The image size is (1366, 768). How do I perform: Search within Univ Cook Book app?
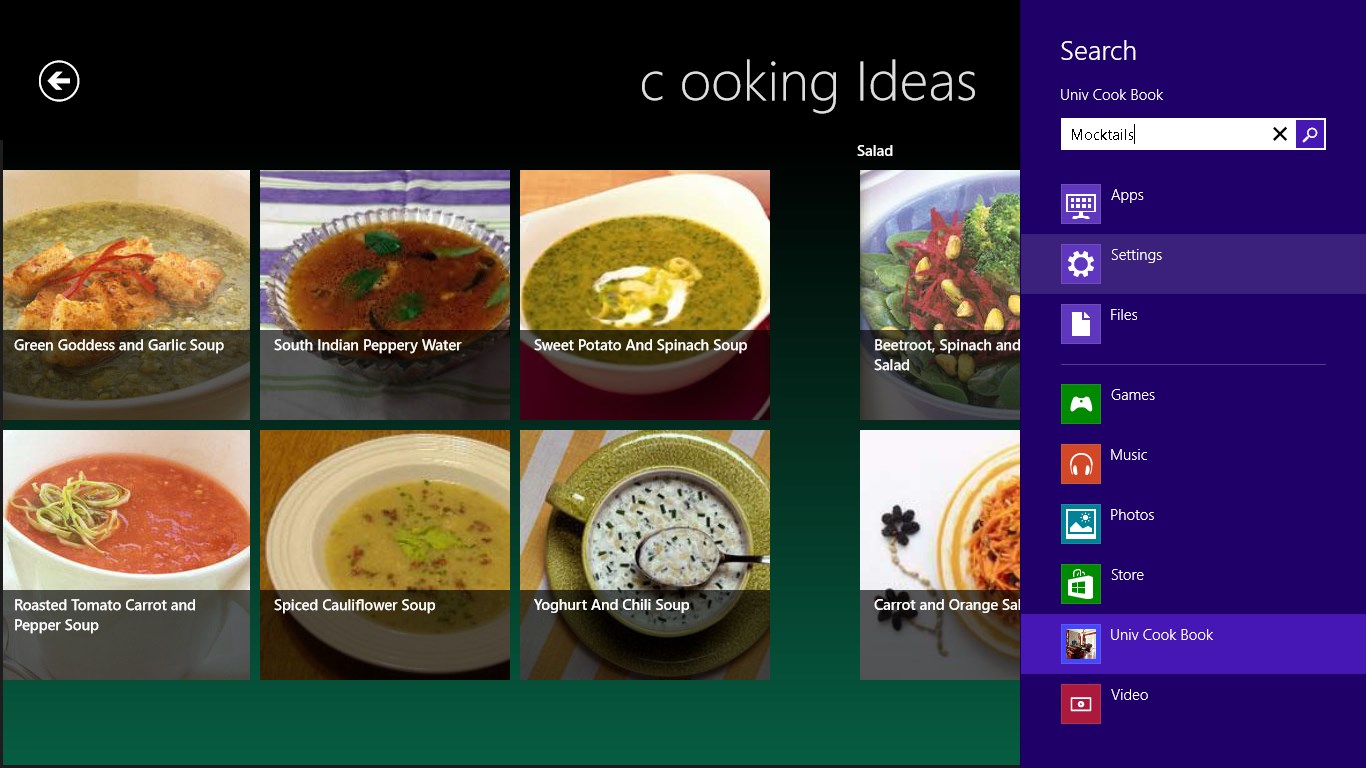point(1193,644)
